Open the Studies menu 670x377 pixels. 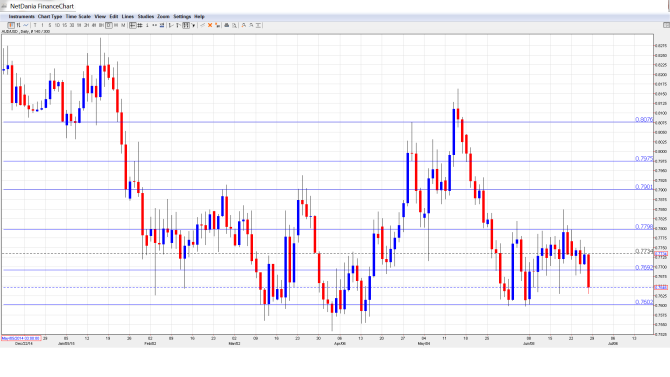pos(146,16)
